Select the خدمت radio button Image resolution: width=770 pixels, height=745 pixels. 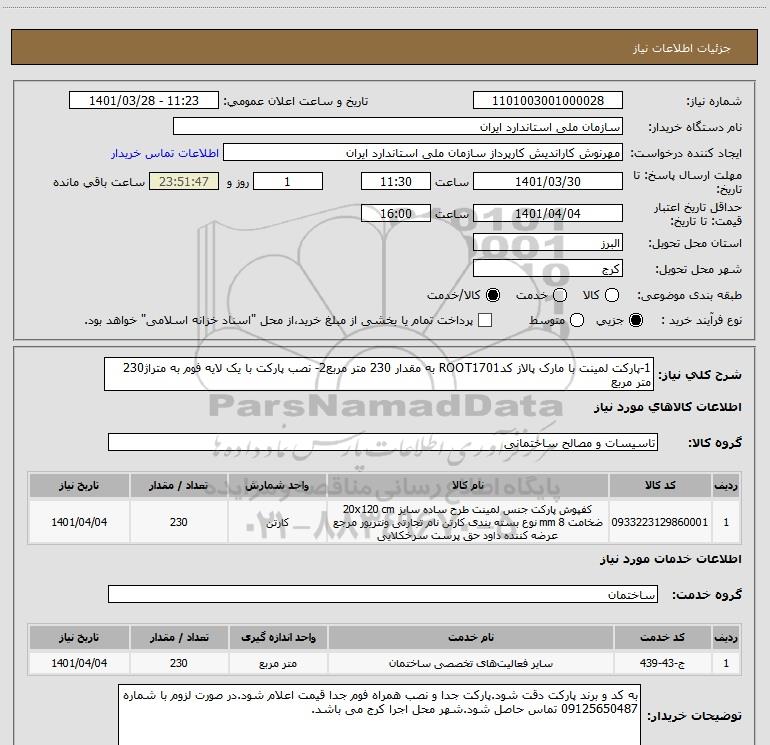[x=560, y=295]
